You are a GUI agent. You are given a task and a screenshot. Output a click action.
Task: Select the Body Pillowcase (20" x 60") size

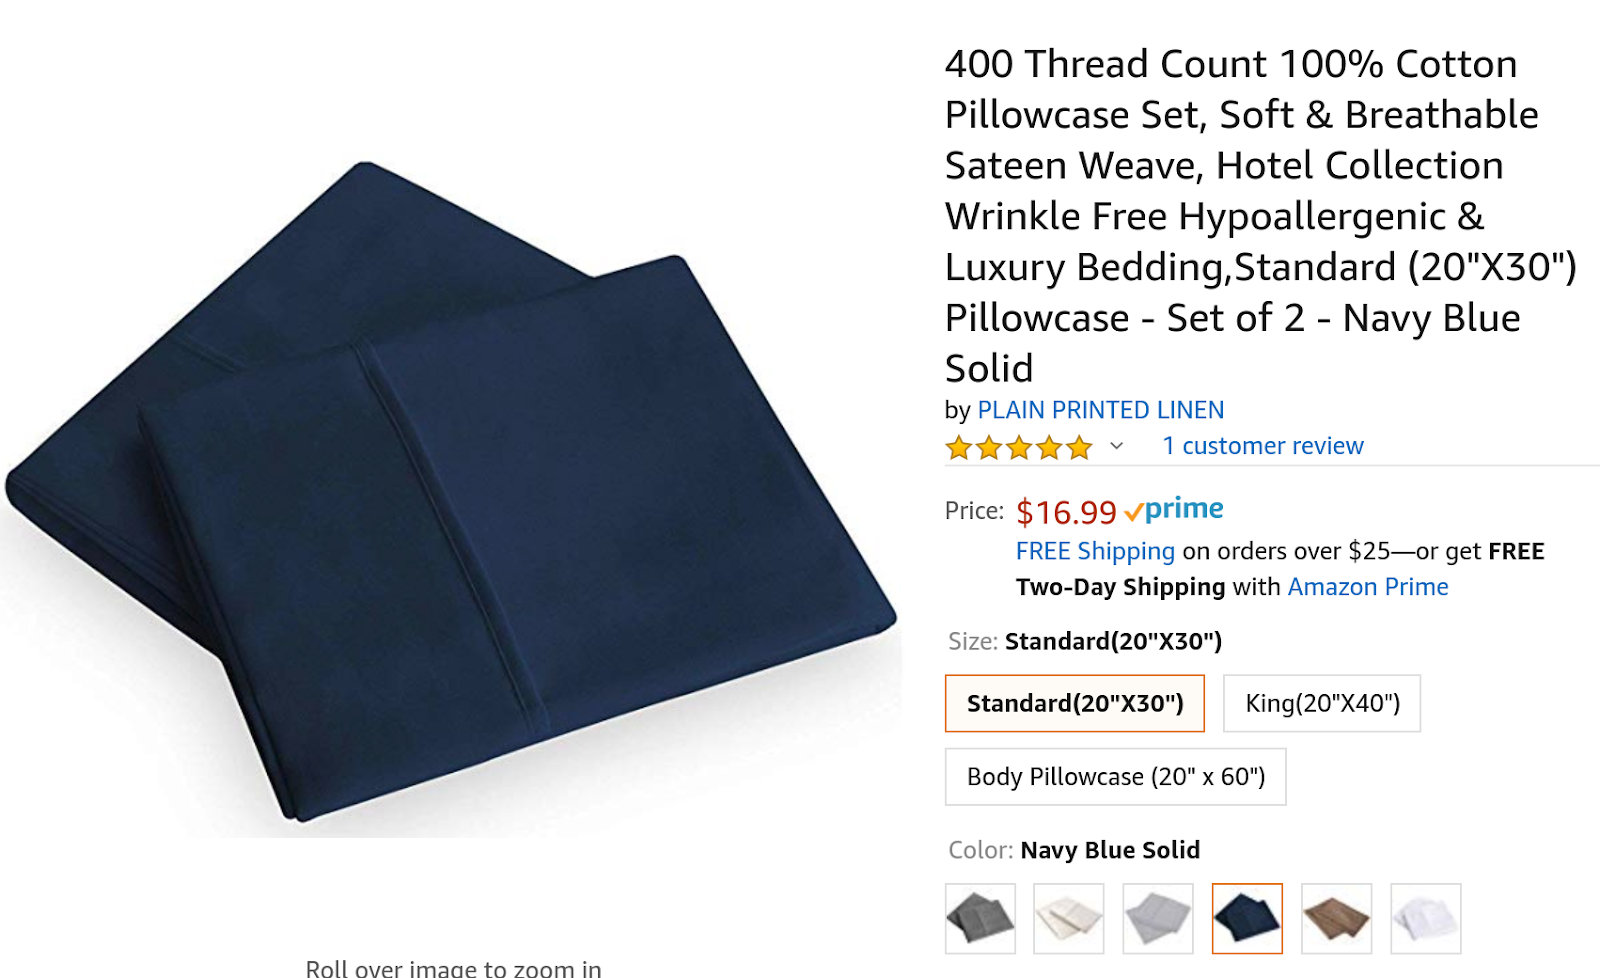coord(1116,777)
